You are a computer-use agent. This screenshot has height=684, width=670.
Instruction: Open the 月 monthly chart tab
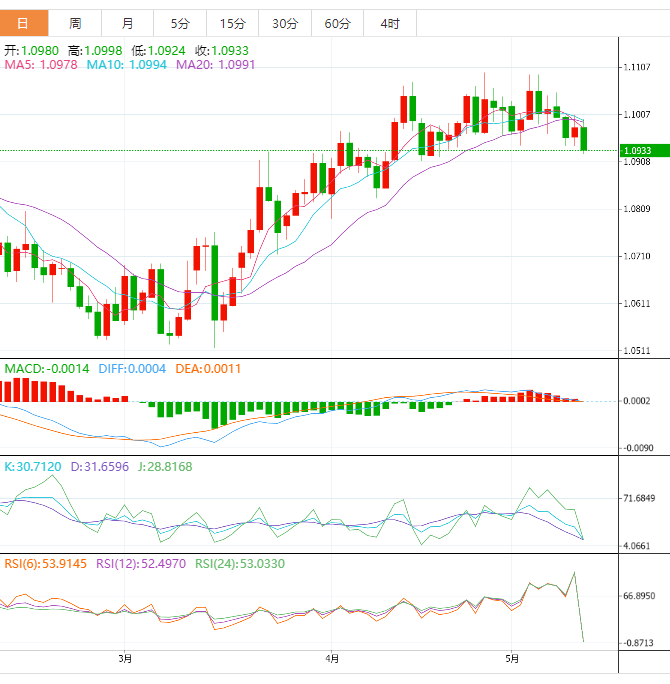coord(127,23)
